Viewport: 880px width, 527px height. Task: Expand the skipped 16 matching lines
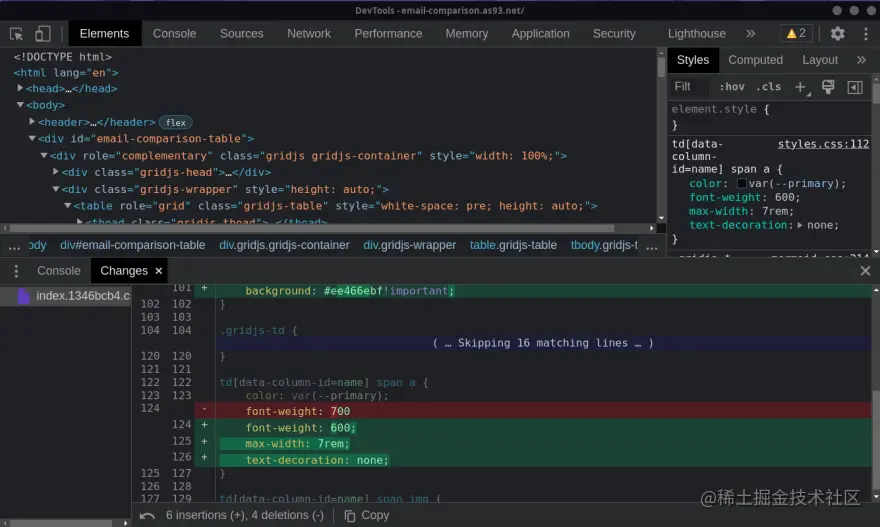coord(543,343)
